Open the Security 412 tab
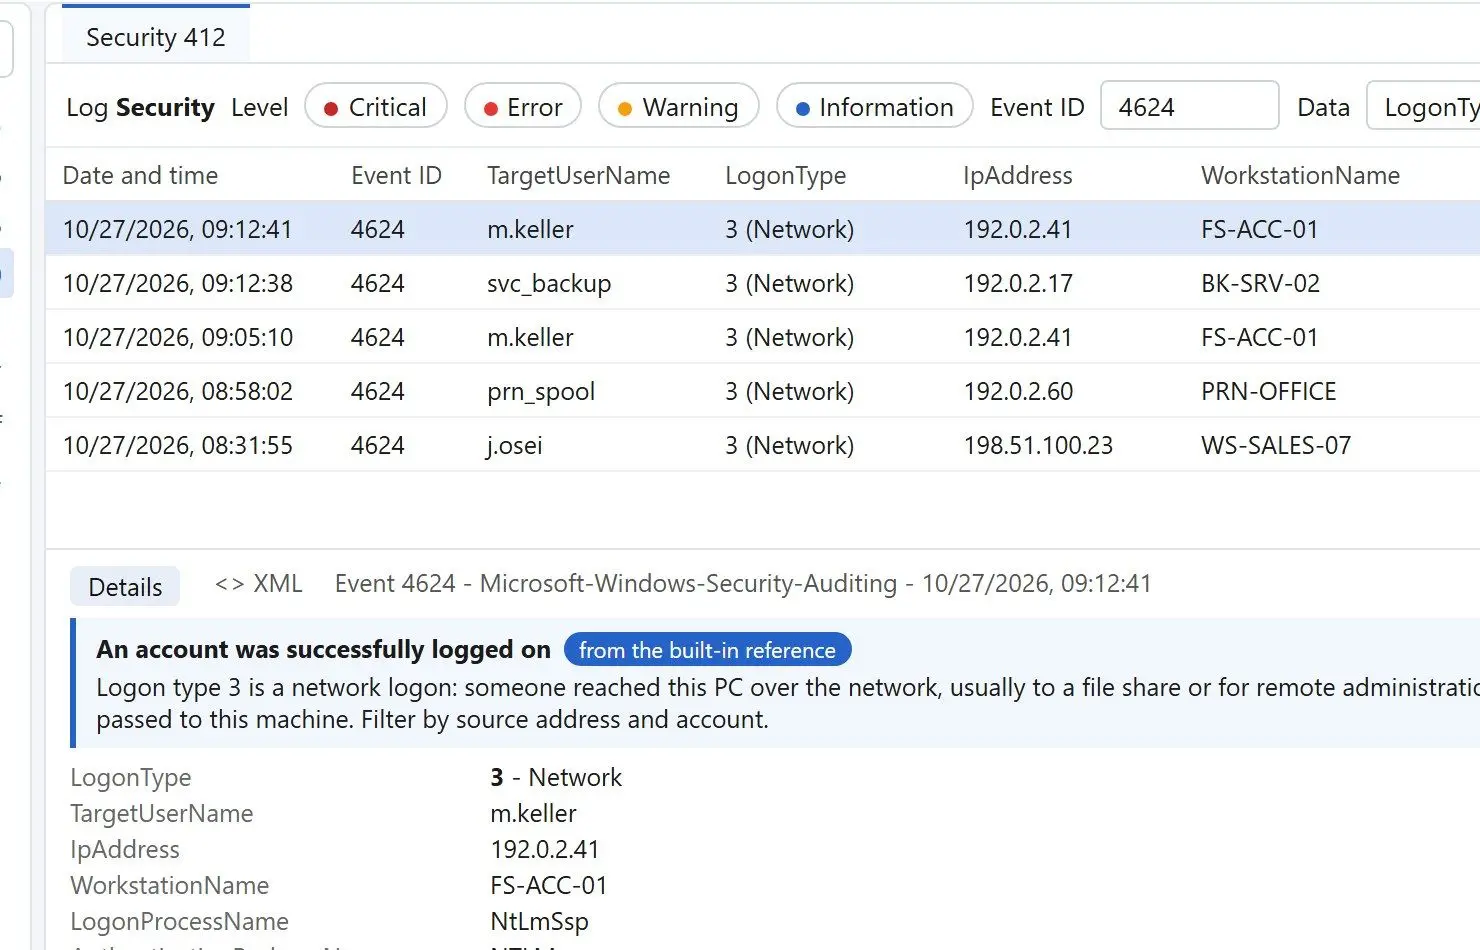 [156, 37]
